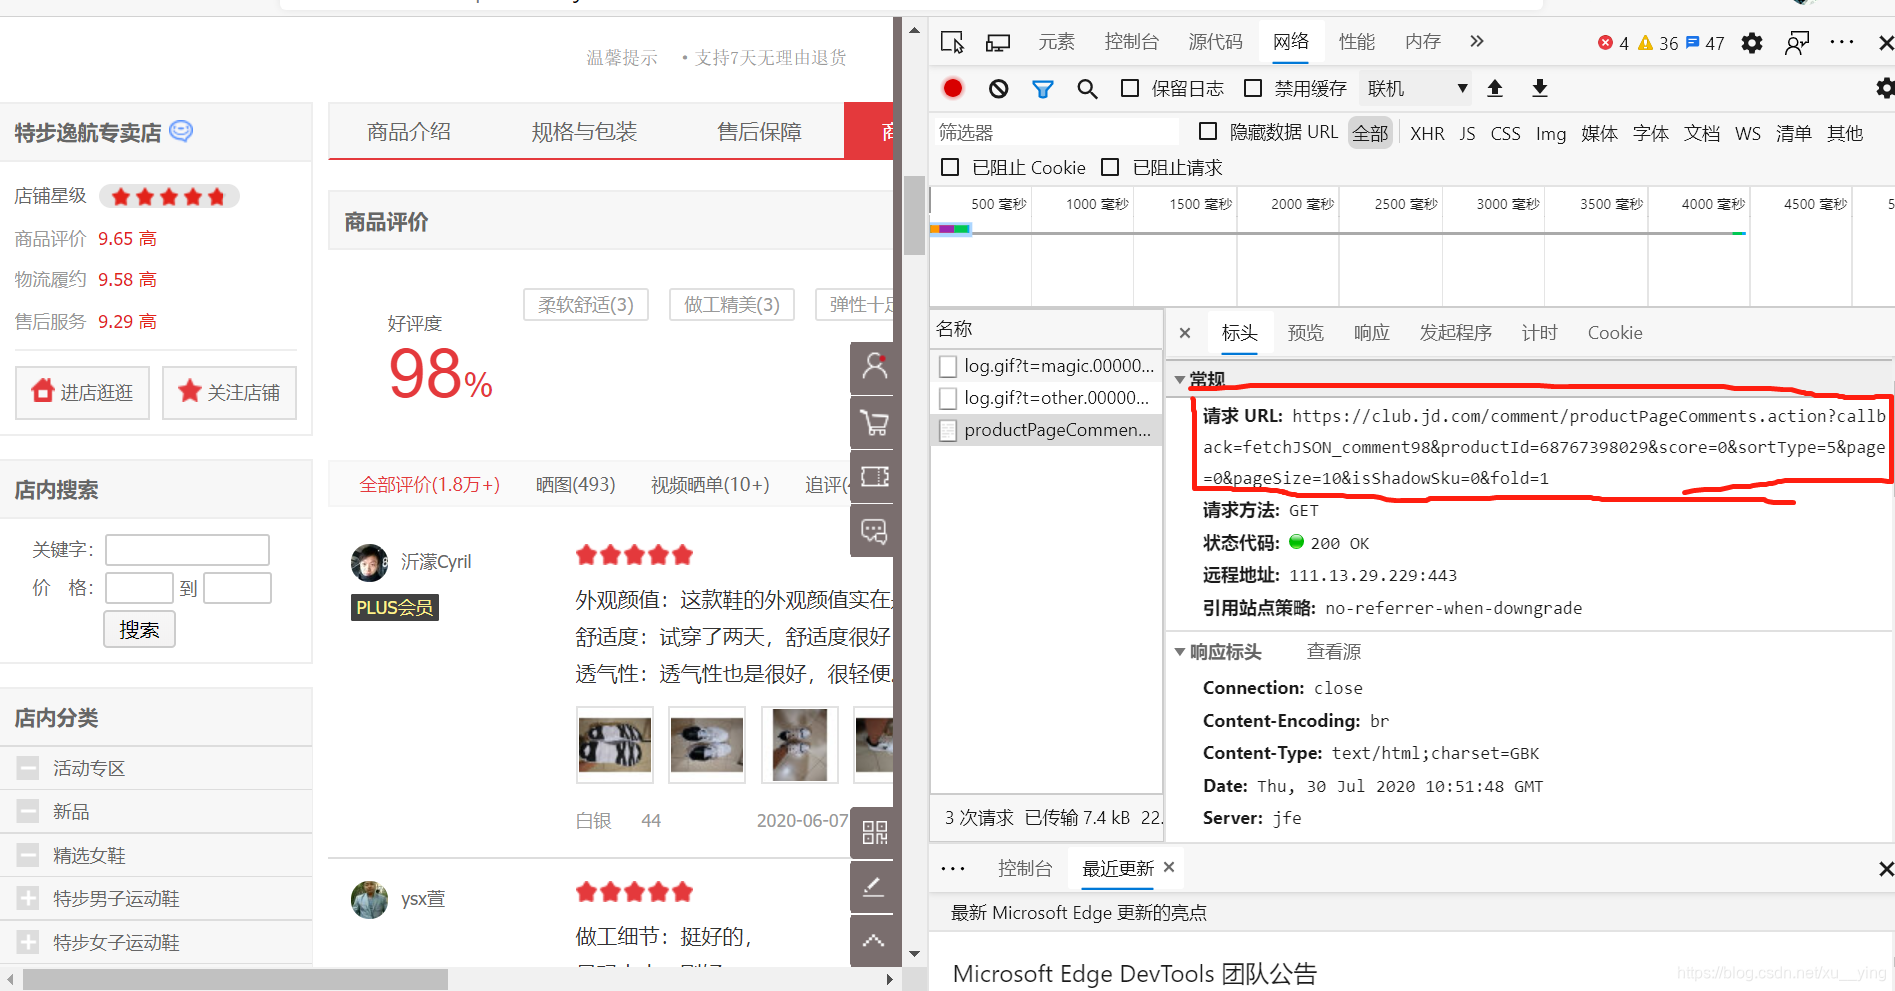This screenshot has width=1895, height=991.
Task: Toggle device emulation icon
Action: pyautogui.click(x=998, y=42)
